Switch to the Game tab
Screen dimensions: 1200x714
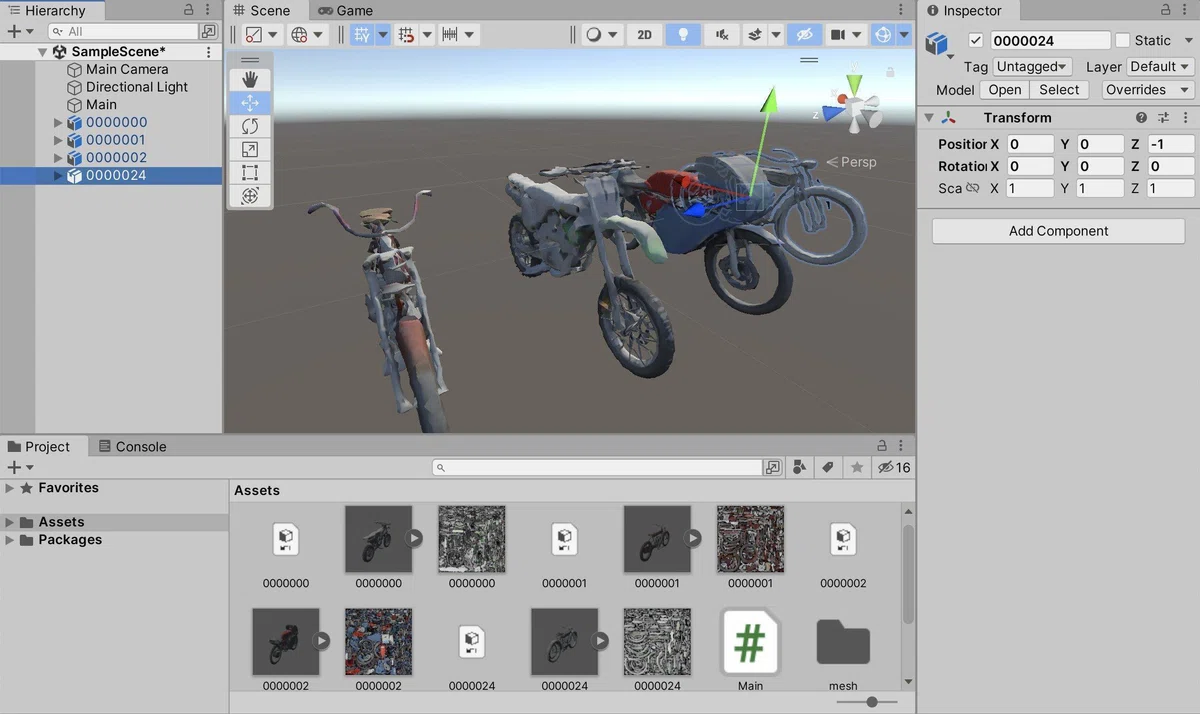click(346, 10)
